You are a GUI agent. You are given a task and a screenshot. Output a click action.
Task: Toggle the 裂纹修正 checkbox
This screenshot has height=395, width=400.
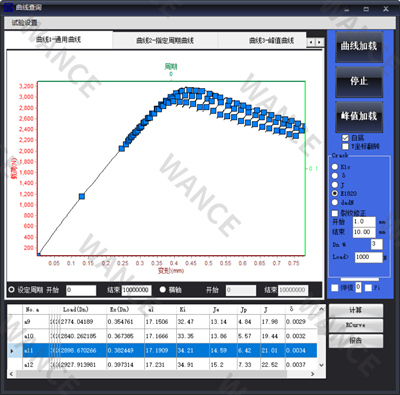[x=335, y=213]
